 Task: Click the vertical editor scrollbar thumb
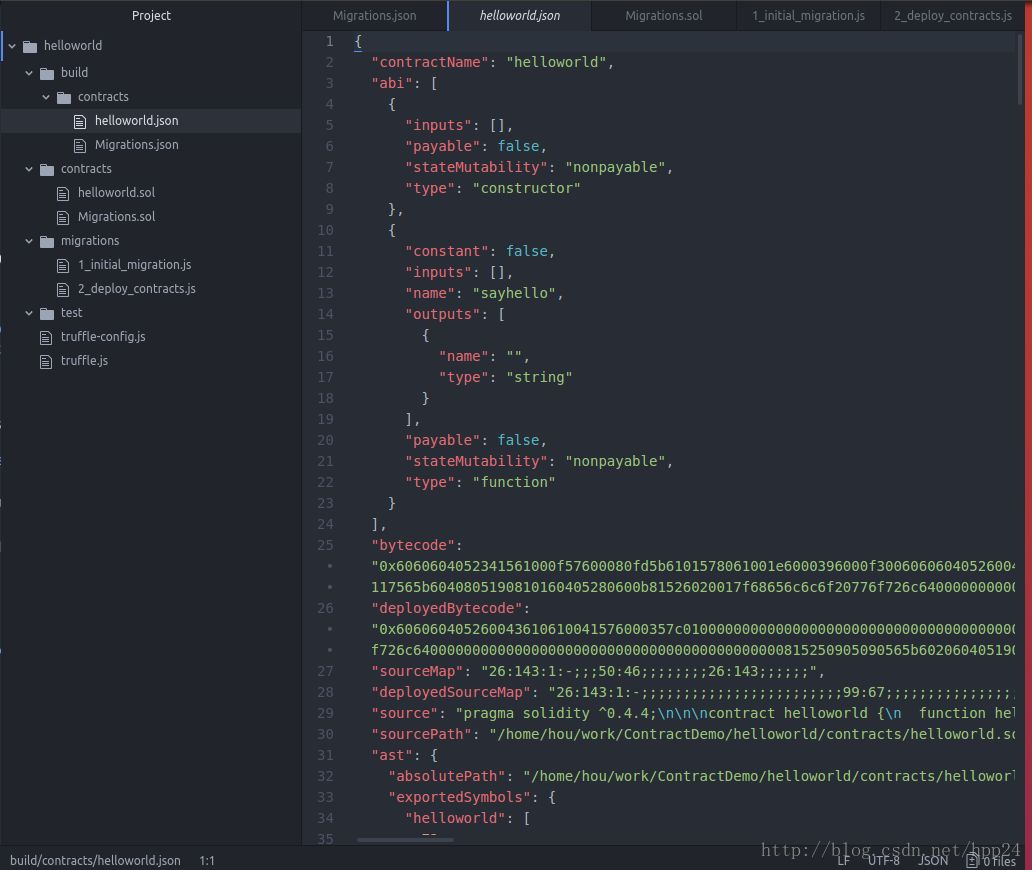[x=1020, y=69]
